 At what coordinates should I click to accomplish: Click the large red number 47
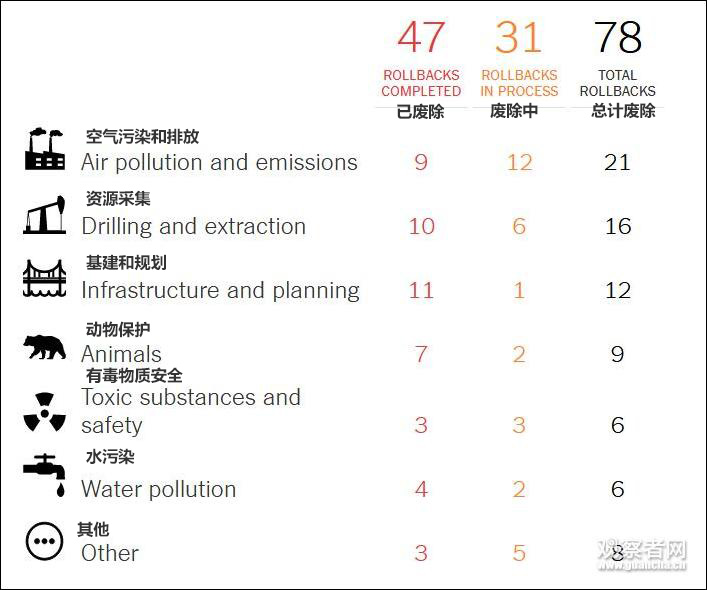[x=421, y=38]
